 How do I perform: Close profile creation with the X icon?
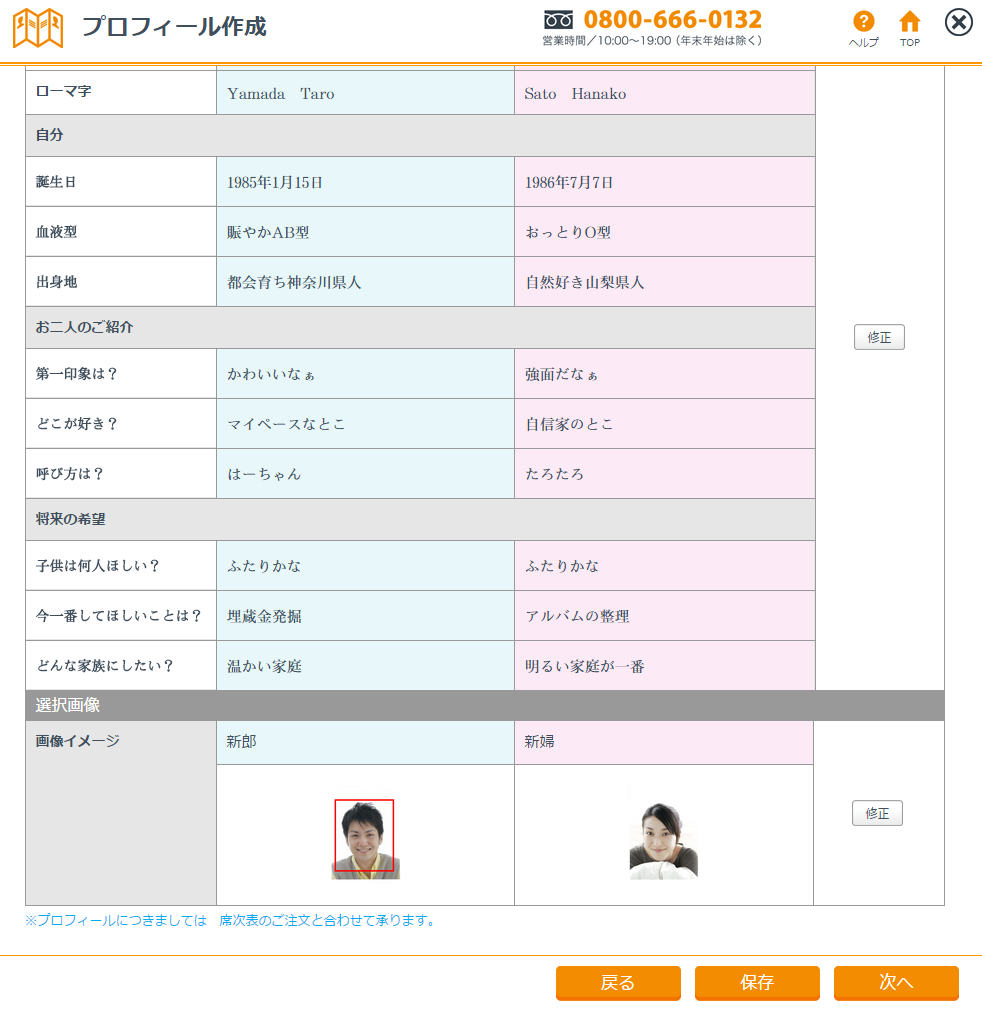(x=958, y=22)
